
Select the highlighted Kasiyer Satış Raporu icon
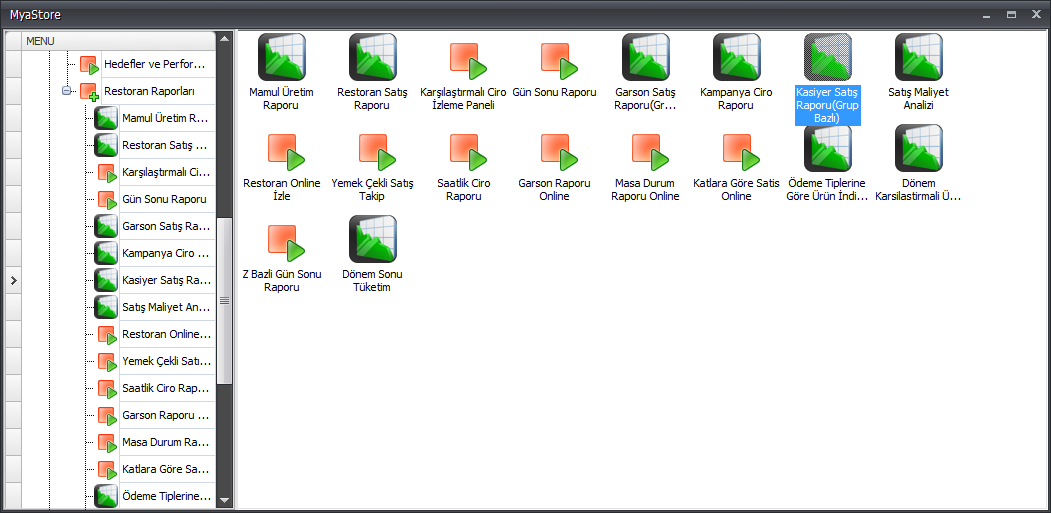[x=828, y=57]
